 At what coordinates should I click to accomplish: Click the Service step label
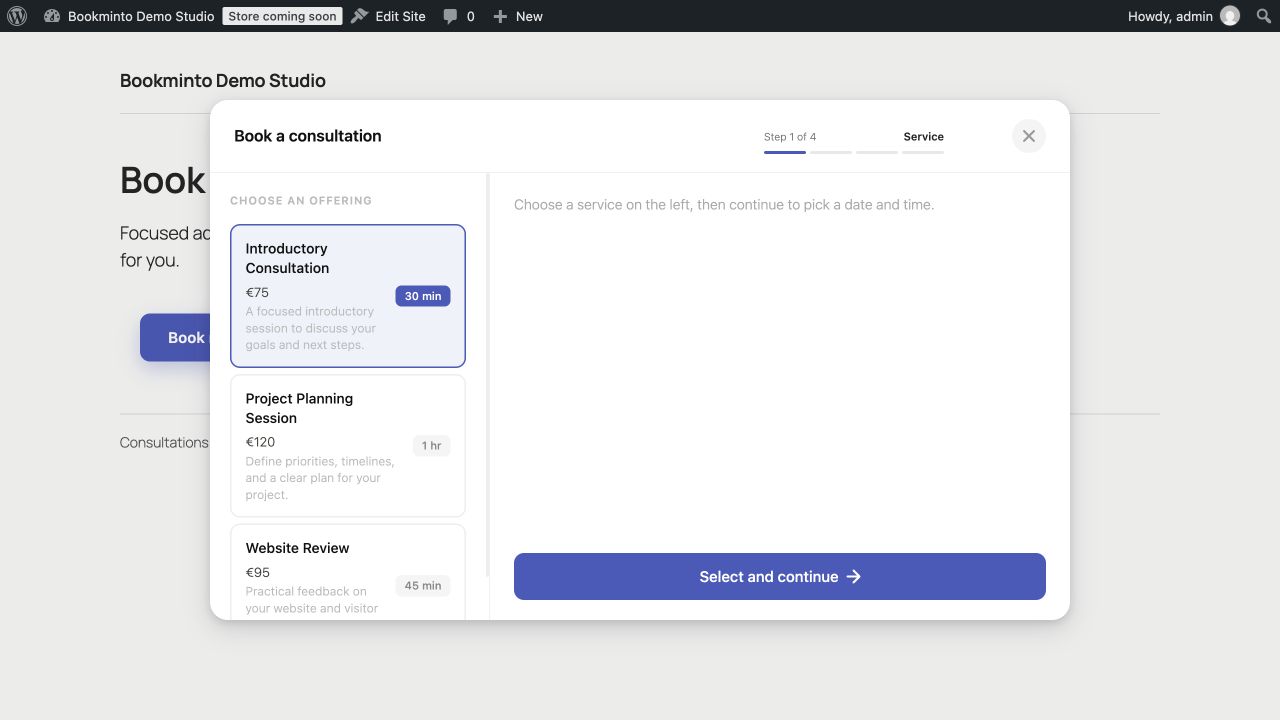tap(924, 137)
